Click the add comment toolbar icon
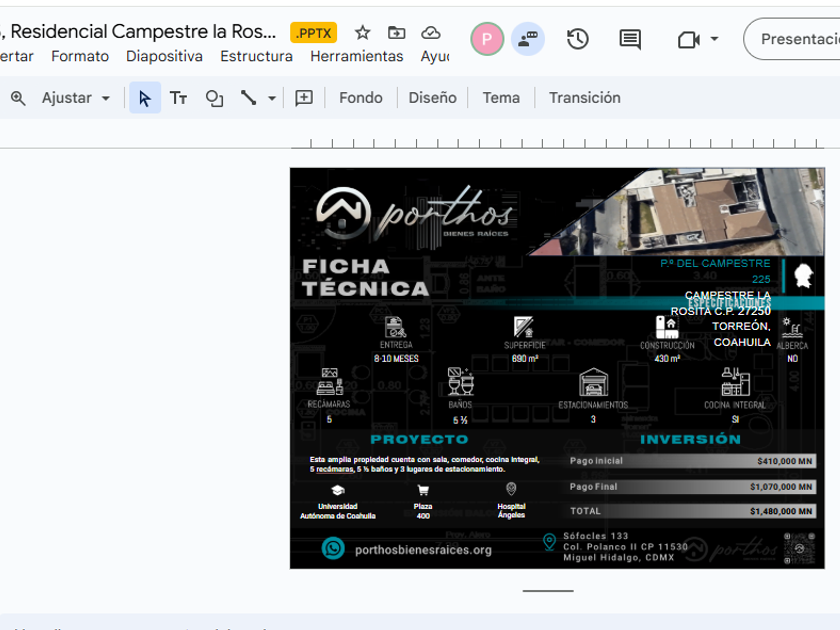Image resolution: width=840 pixels, height=630 pixels. (304, 98)
